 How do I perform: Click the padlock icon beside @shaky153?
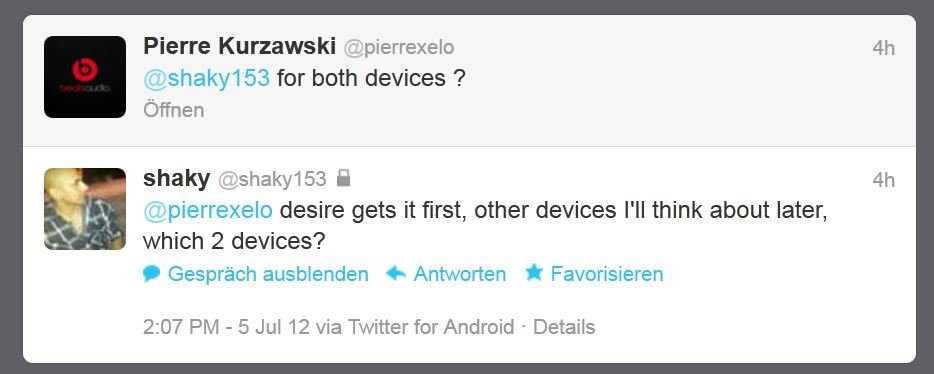[343, 178]
